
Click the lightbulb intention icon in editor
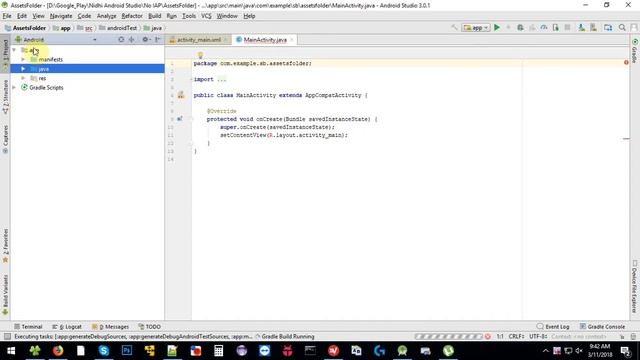(200, 55)
